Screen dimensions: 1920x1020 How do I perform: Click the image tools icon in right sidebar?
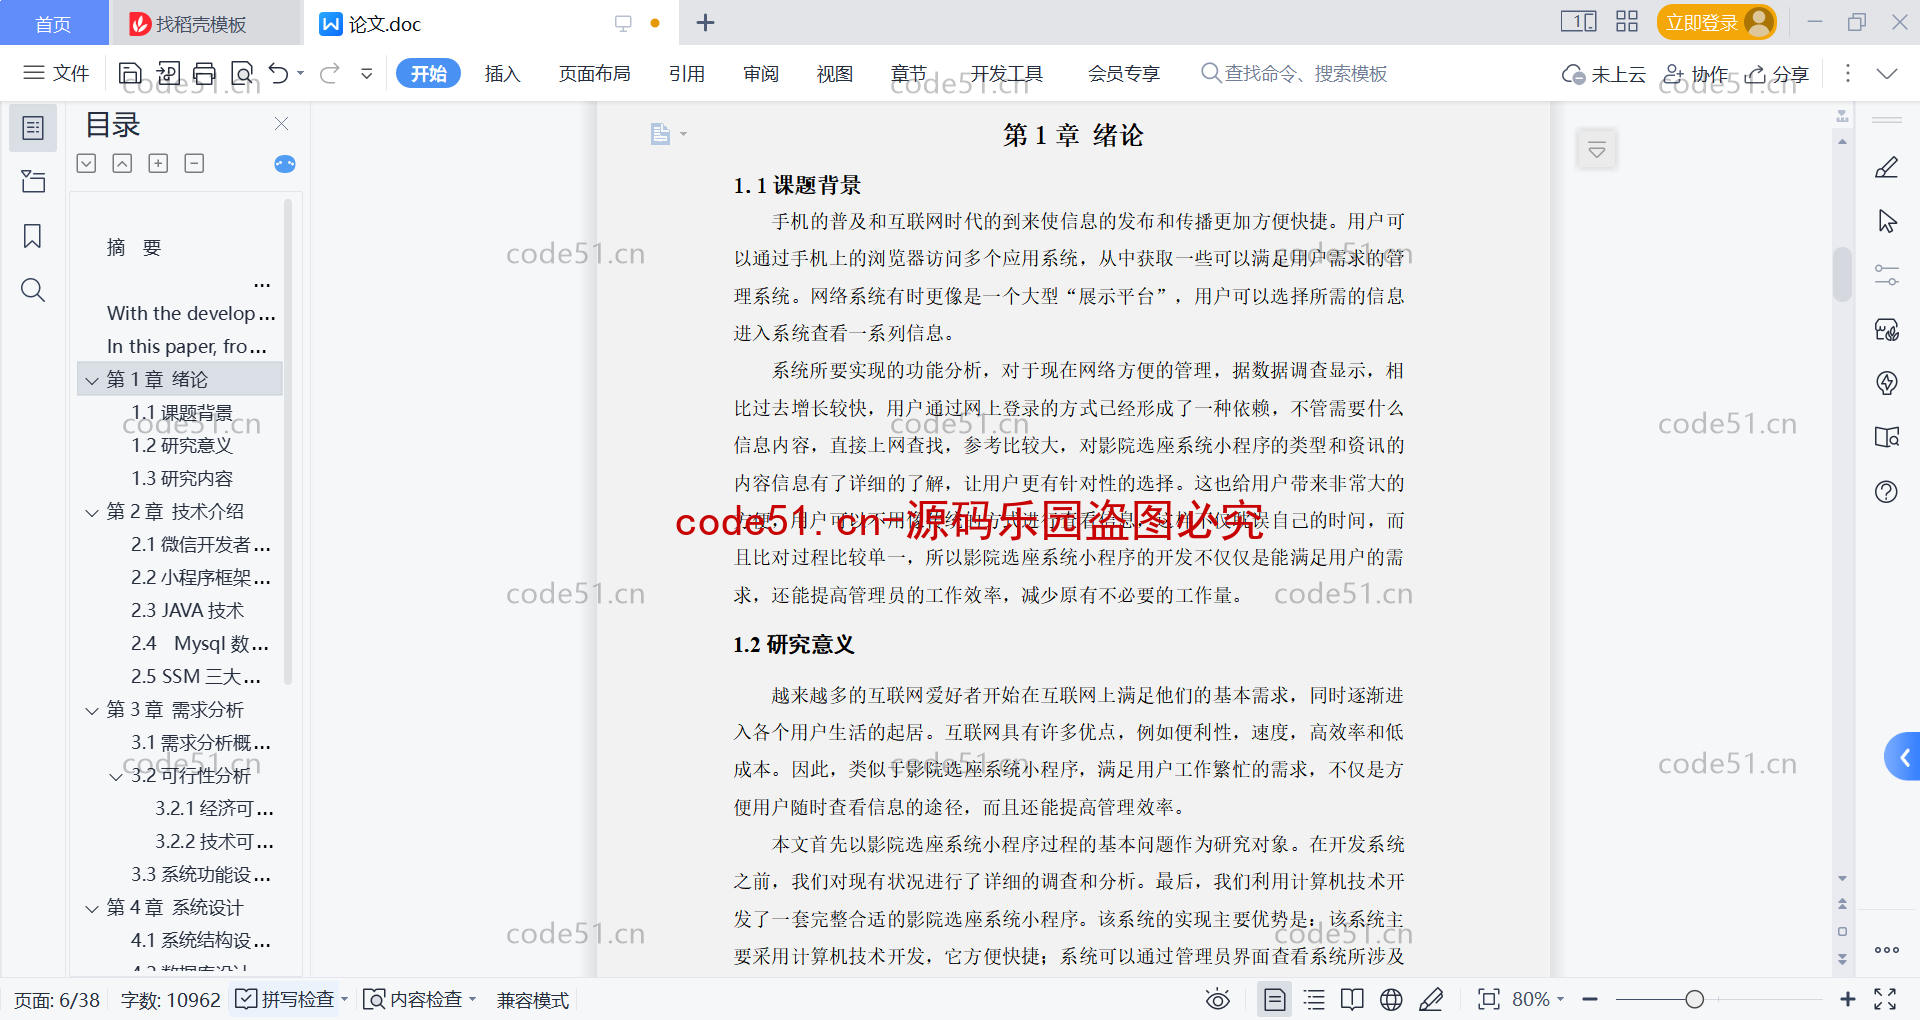(1887, 329)
